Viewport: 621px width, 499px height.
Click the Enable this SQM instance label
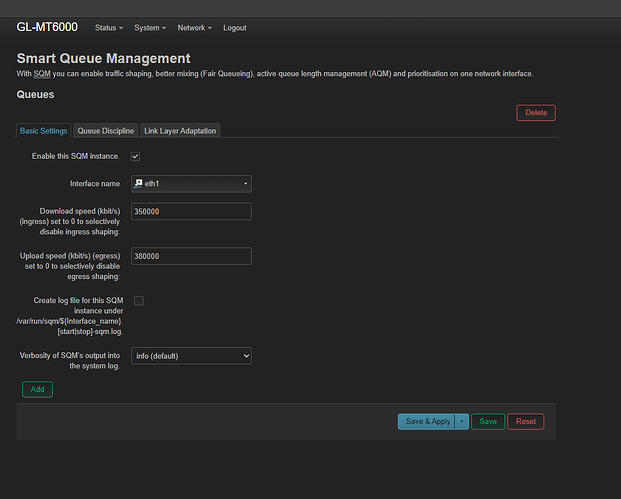(76, 156)
